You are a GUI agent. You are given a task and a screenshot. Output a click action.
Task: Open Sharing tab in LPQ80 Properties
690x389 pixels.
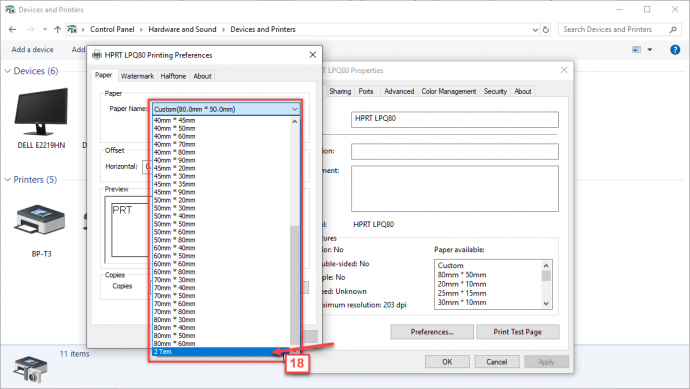click(340, 91)
